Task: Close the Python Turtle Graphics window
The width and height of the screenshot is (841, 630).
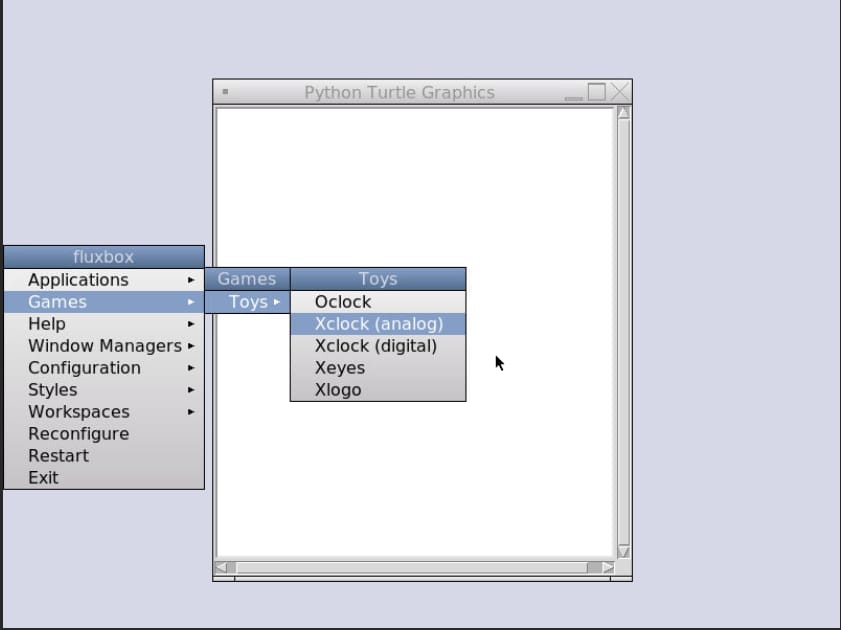Action: (x=619, y=92)
